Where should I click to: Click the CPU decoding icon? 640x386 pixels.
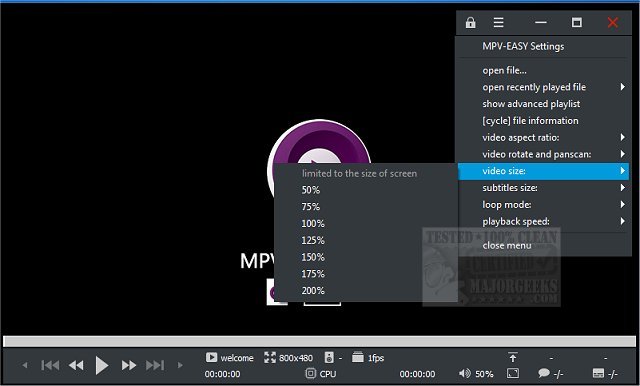(x=311, y=373)
